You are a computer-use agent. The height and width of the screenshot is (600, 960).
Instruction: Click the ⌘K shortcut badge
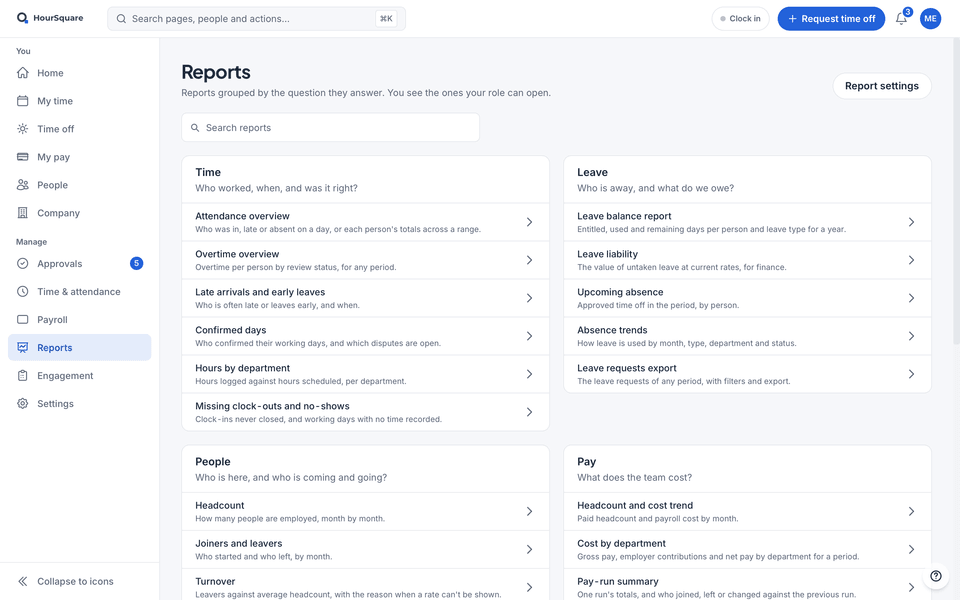[386, 18]
